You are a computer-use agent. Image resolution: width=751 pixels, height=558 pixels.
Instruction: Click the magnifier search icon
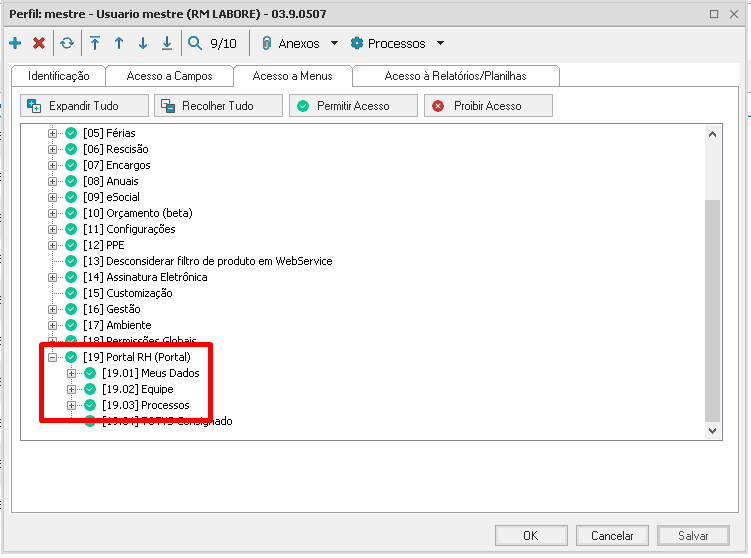[194, 43]
